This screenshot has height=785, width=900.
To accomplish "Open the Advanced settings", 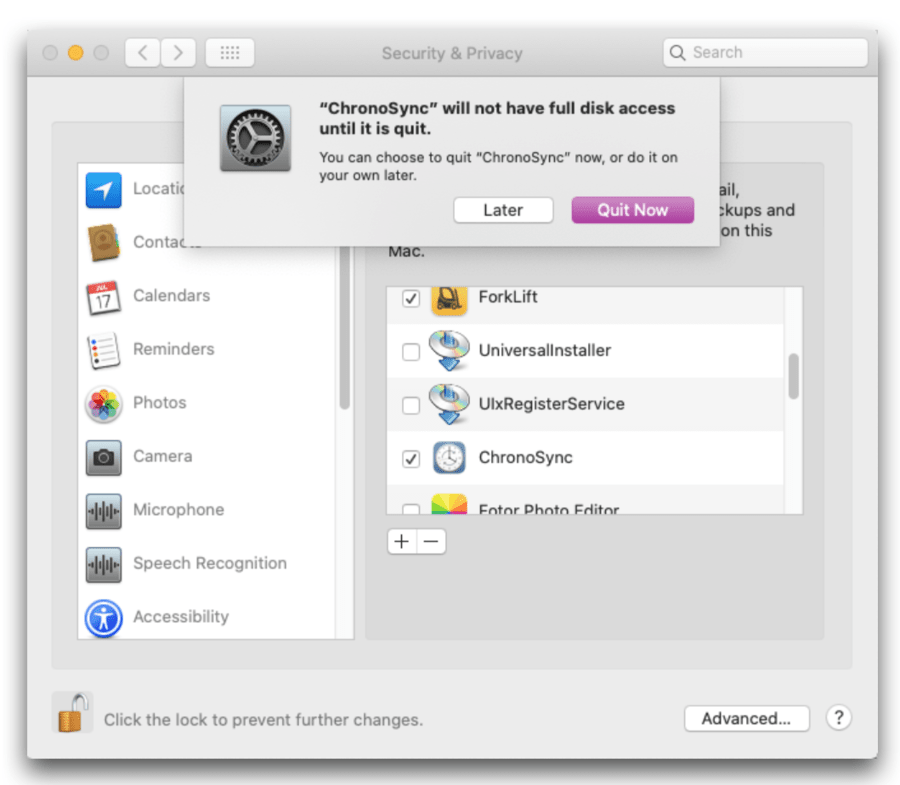I will (x=746, y=718).
